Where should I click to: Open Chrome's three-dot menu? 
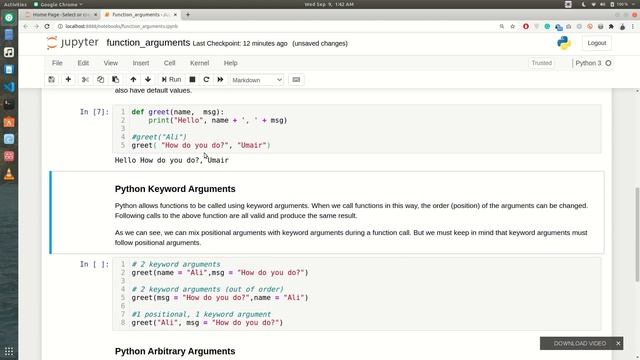pyautogui.click(x=633, y=27)
